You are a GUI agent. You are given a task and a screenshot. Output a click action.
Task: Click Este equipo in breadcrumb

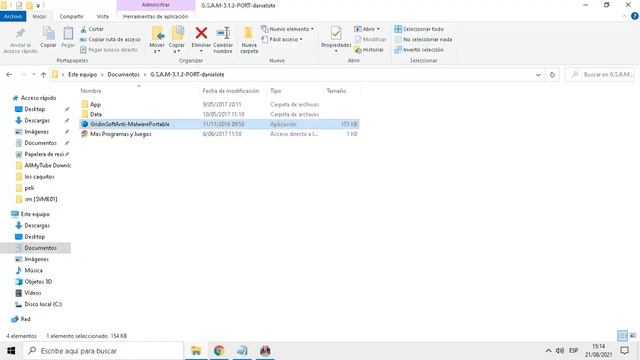click(82, 75)
